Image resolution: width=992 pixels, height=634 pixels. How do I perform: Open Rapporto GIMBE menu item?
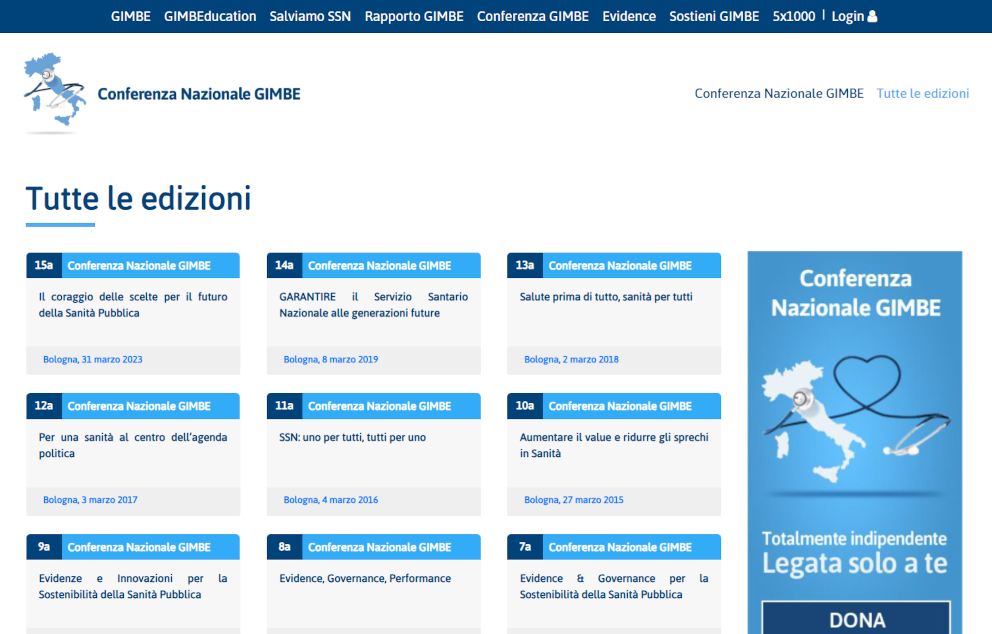(414, 16)
